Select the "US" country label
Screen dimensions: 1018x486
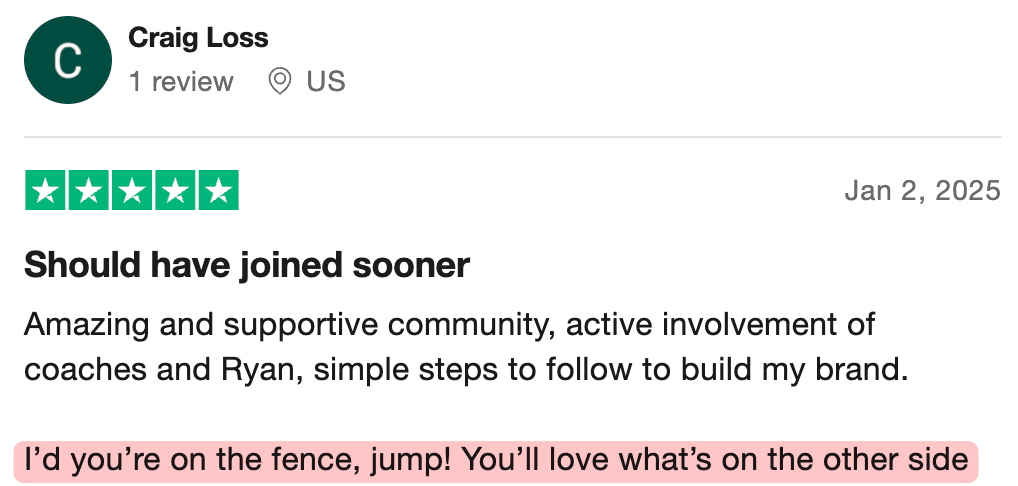(326, 81)
